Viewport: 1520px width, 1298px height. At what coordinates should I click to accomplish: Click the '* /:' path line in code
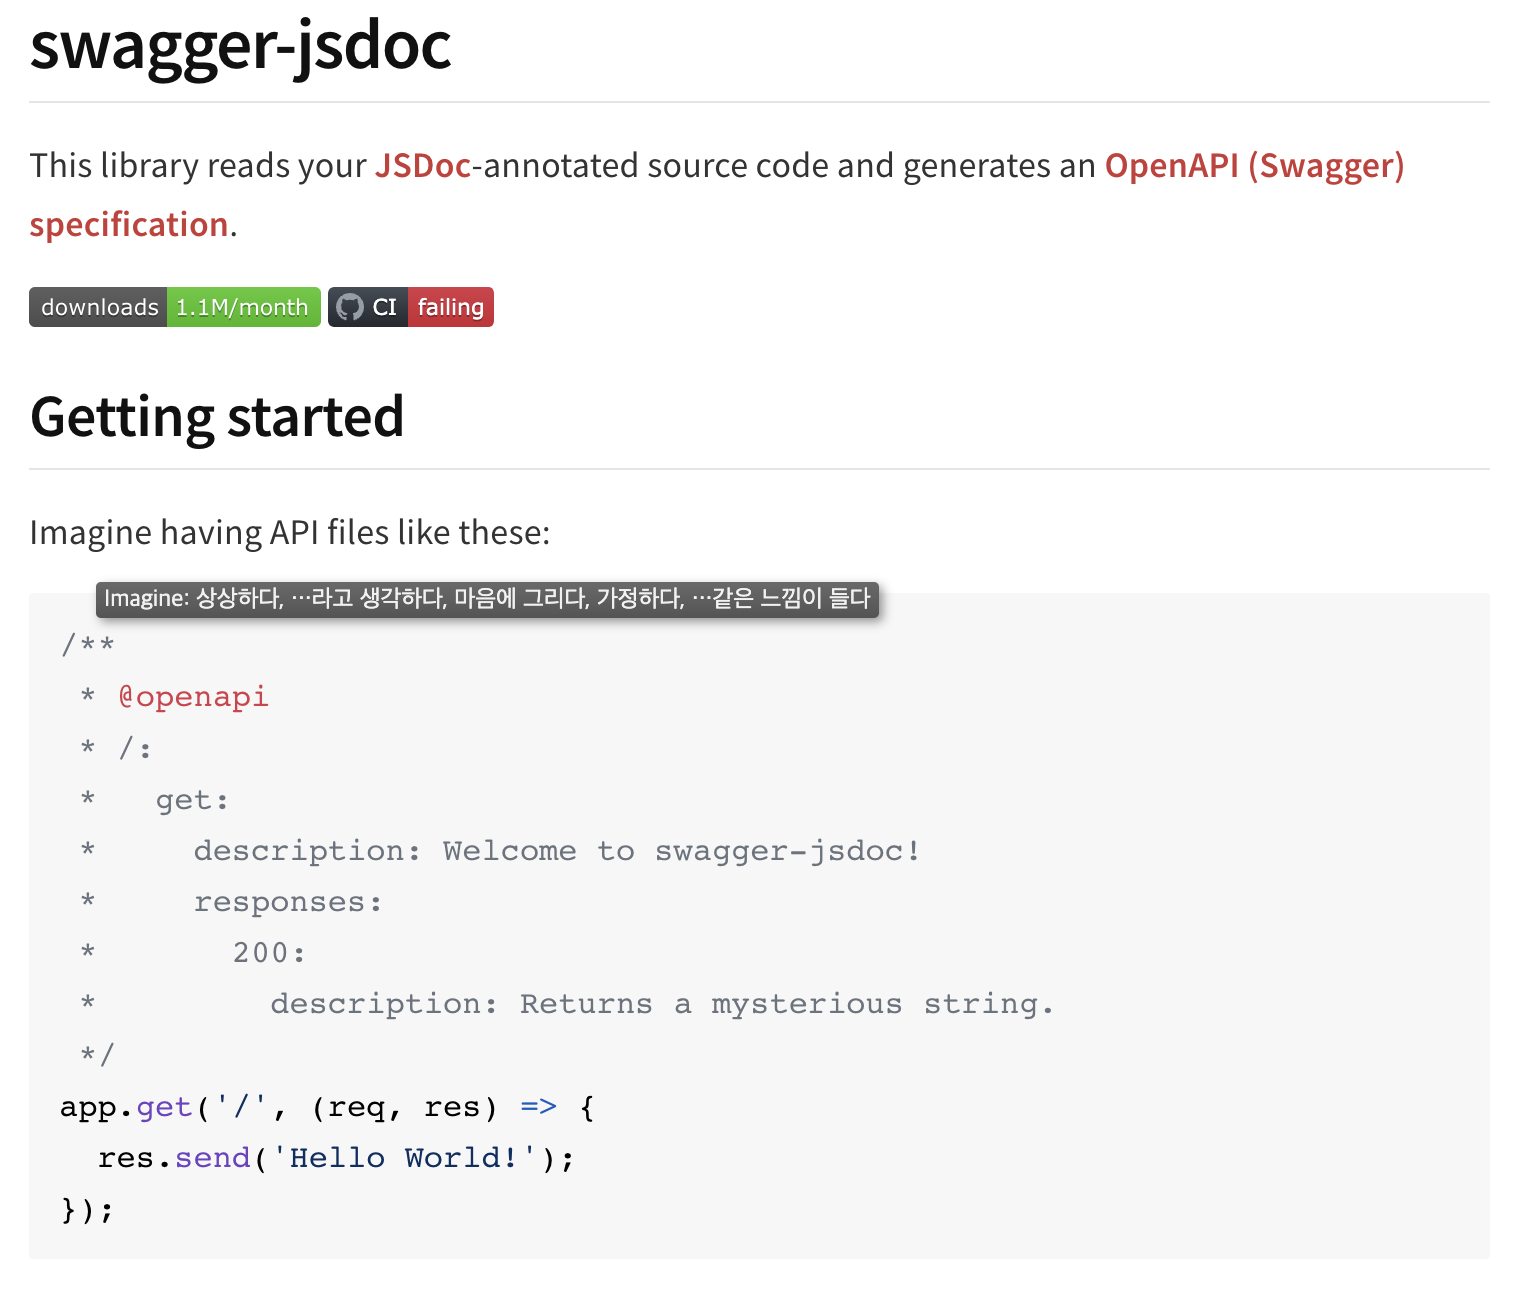click(116, 748)
